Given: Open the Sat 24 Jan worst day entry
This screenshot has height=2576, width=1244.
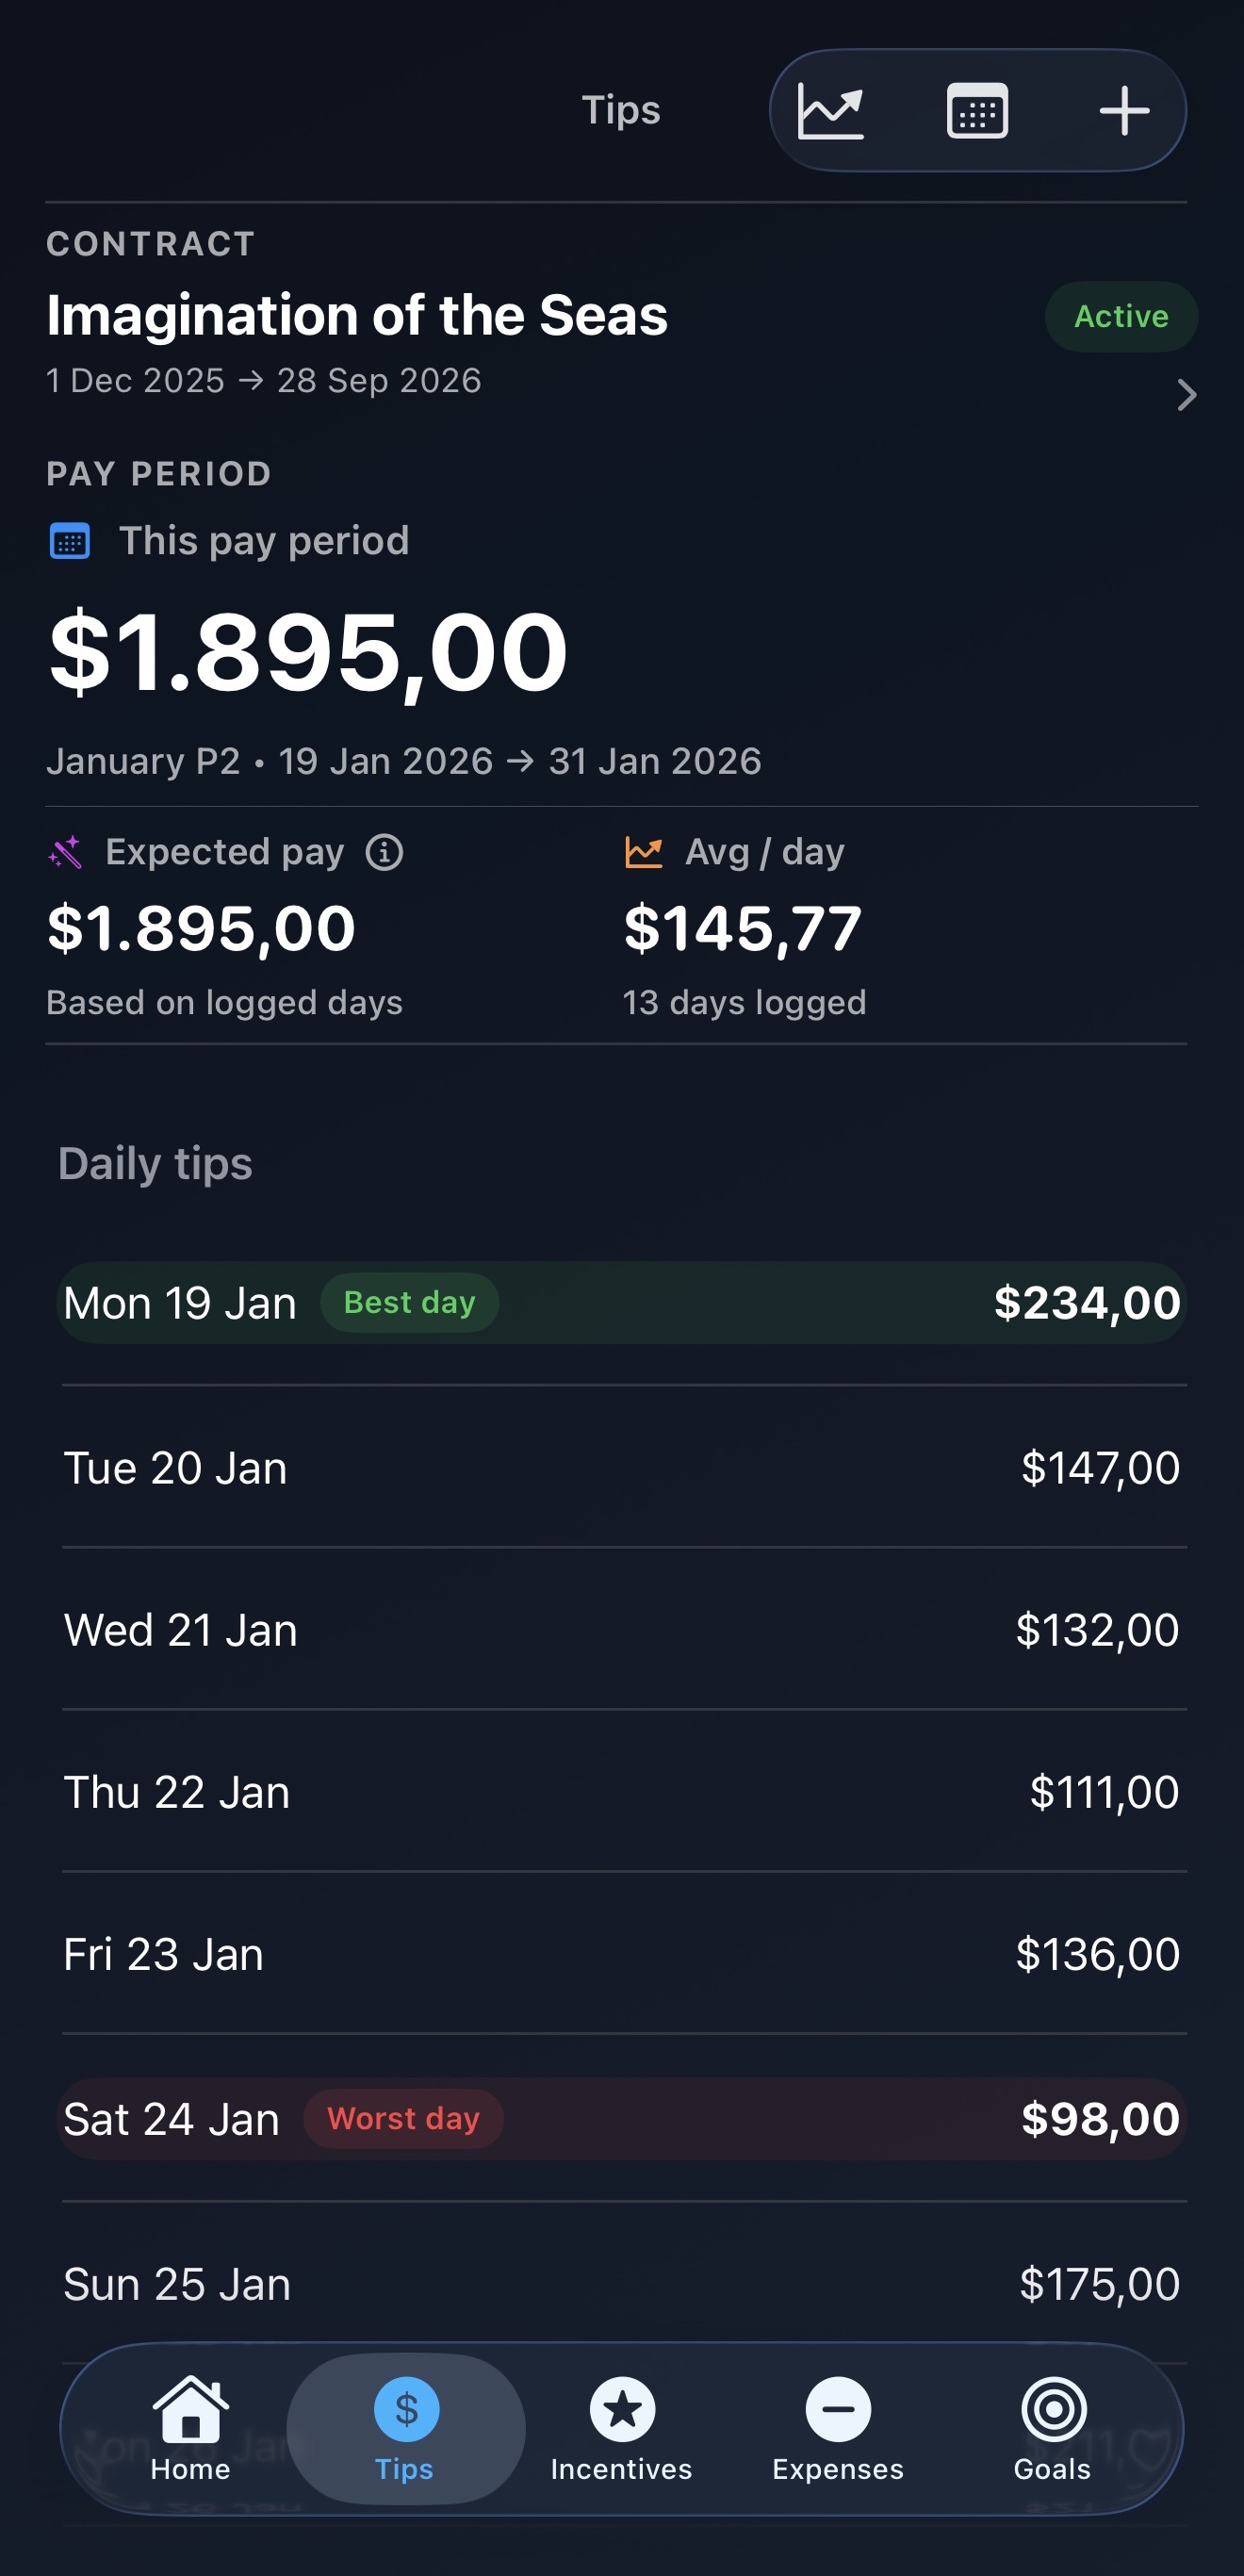Looking at the screenshot, I should pyautogui.click(x=622, y=2119).
